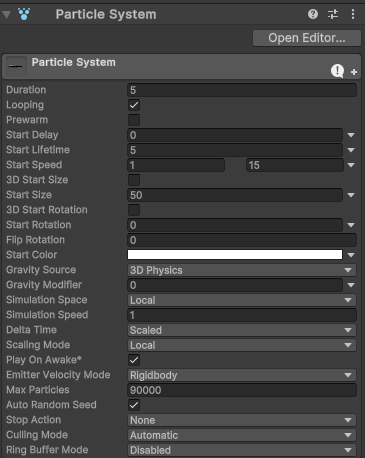The width and height of the screenshot is (365, 458).
Task: Click the Duration input field
Action: 242,90
